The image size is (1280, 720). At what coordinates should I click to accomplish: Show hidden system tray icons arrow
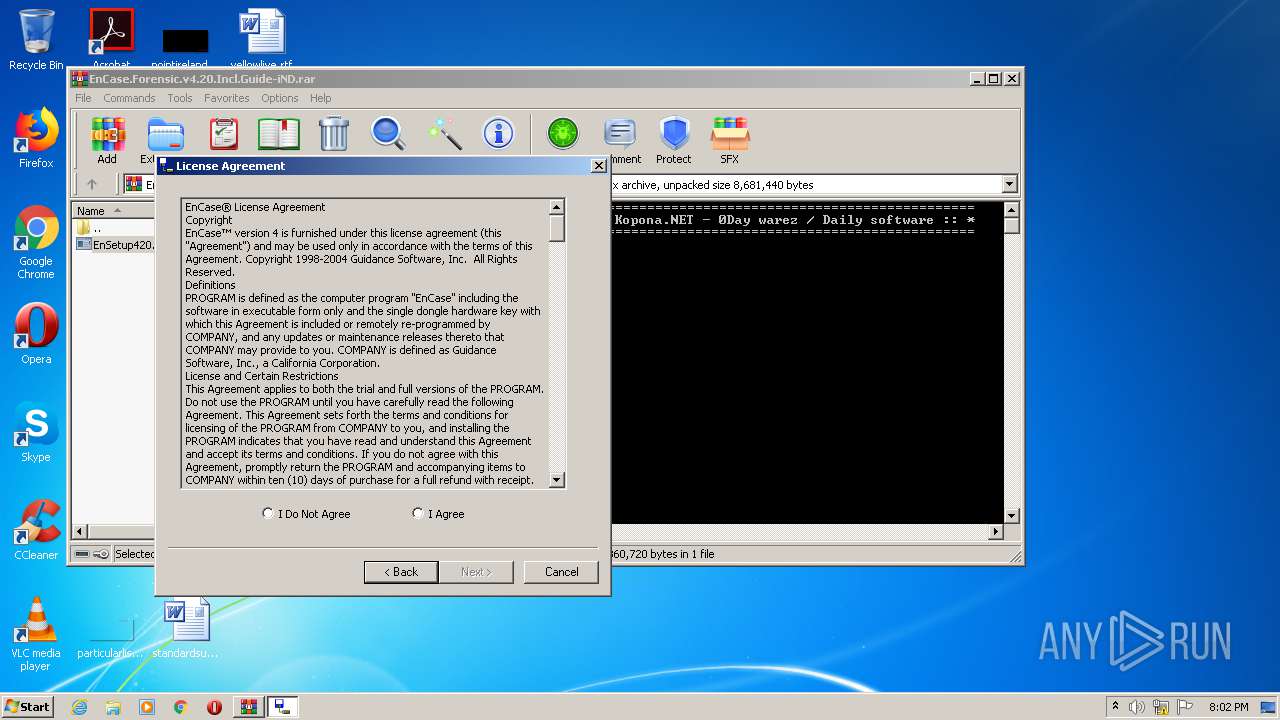point(1115,707)
